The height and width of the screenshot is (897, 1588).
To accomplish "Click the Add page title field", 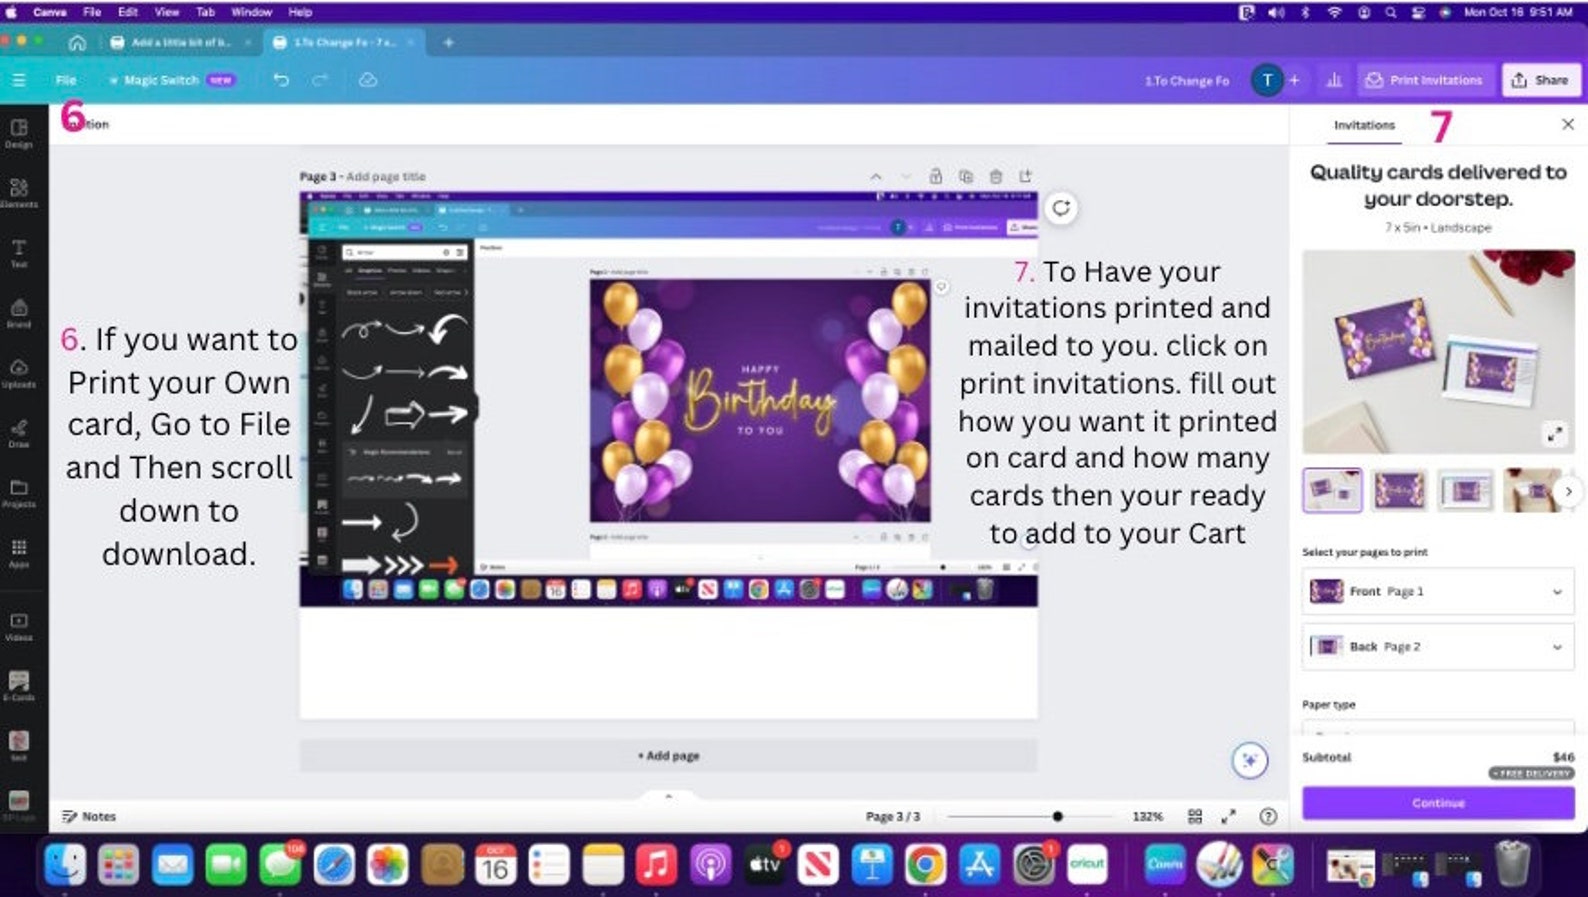I will [x=386, y=176].
